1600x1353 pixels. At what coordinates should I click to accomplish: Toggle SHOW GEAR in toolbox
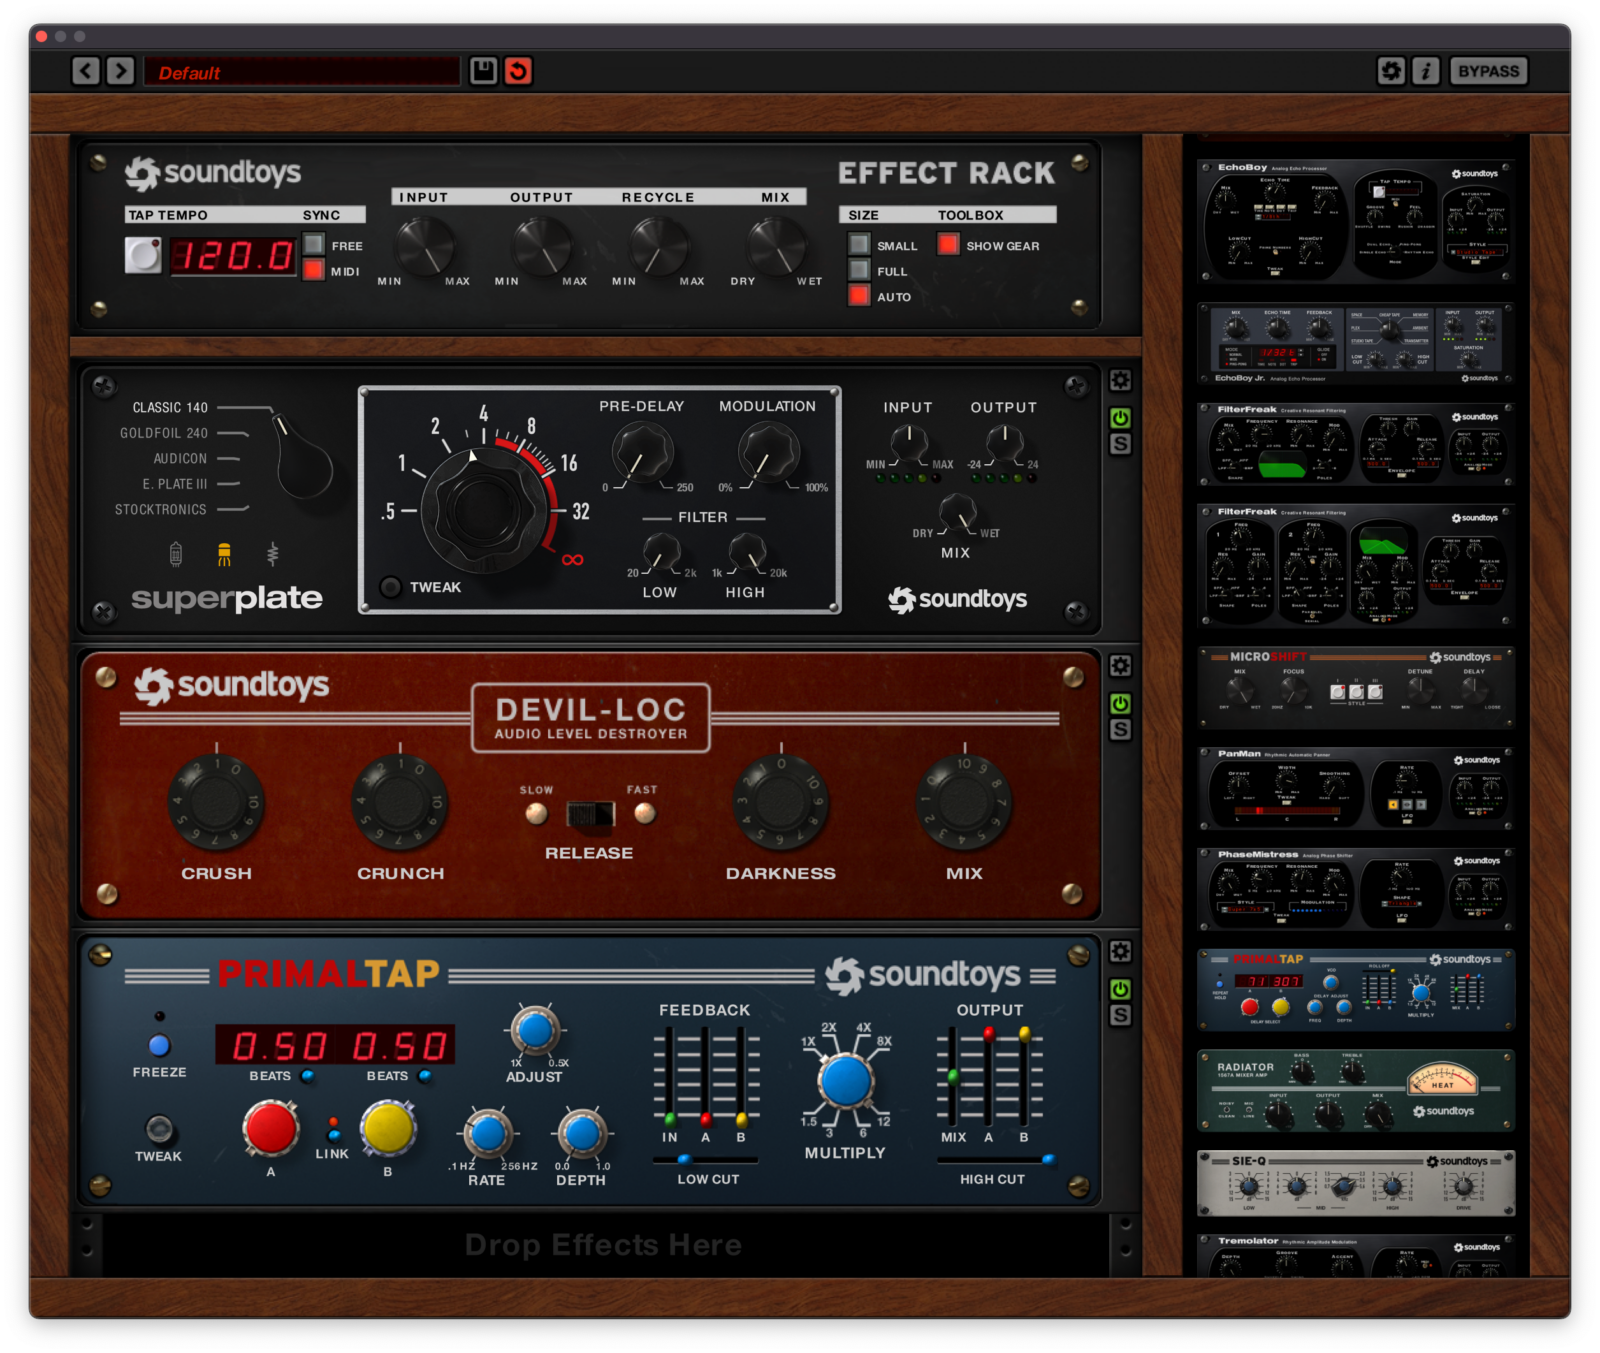click(x=948, y=244)
